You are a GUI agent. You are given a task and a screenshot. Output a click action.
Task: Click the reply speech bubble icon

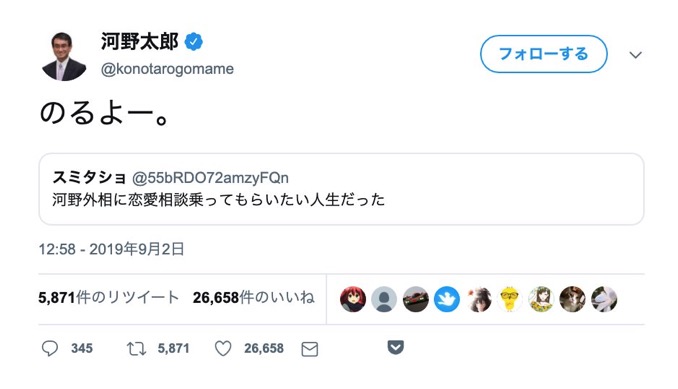tap(50, 348)
